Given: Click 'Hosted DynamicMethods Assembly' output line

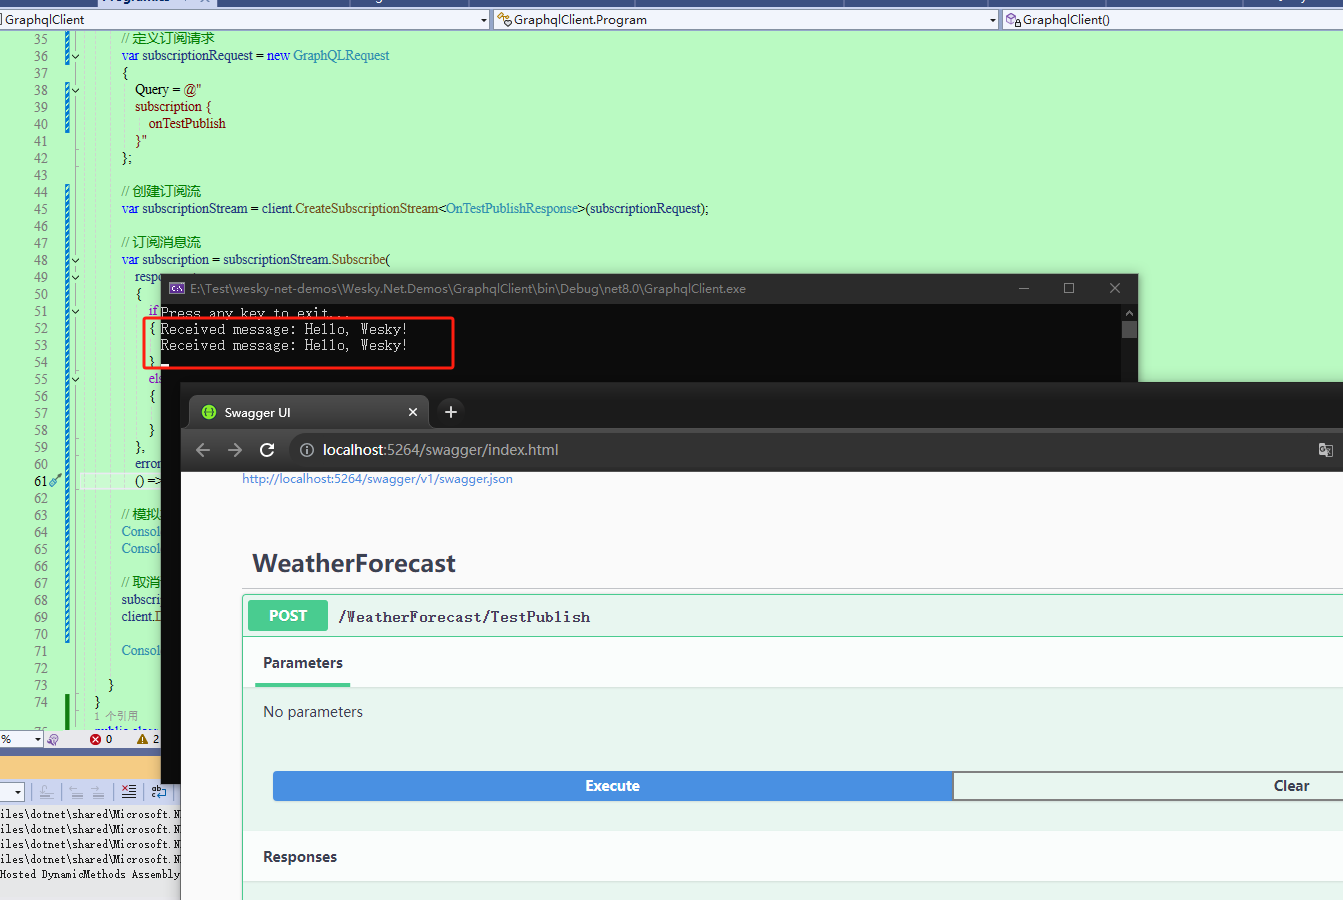Looking at the screenshot, I should point(90,874).
